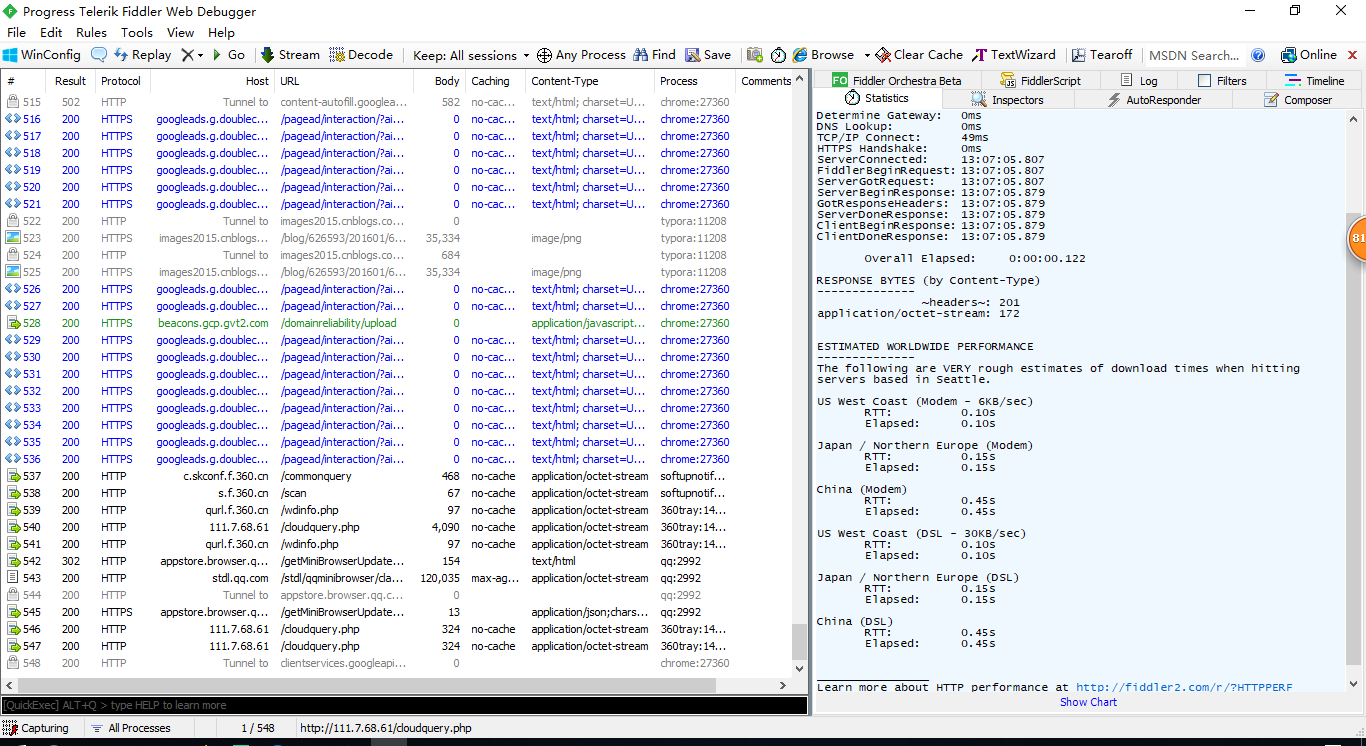The height and width of the screenshot is (746, 1366).
Task: Change the All Processes filter in status bar
Action: (x=131, y=728)
